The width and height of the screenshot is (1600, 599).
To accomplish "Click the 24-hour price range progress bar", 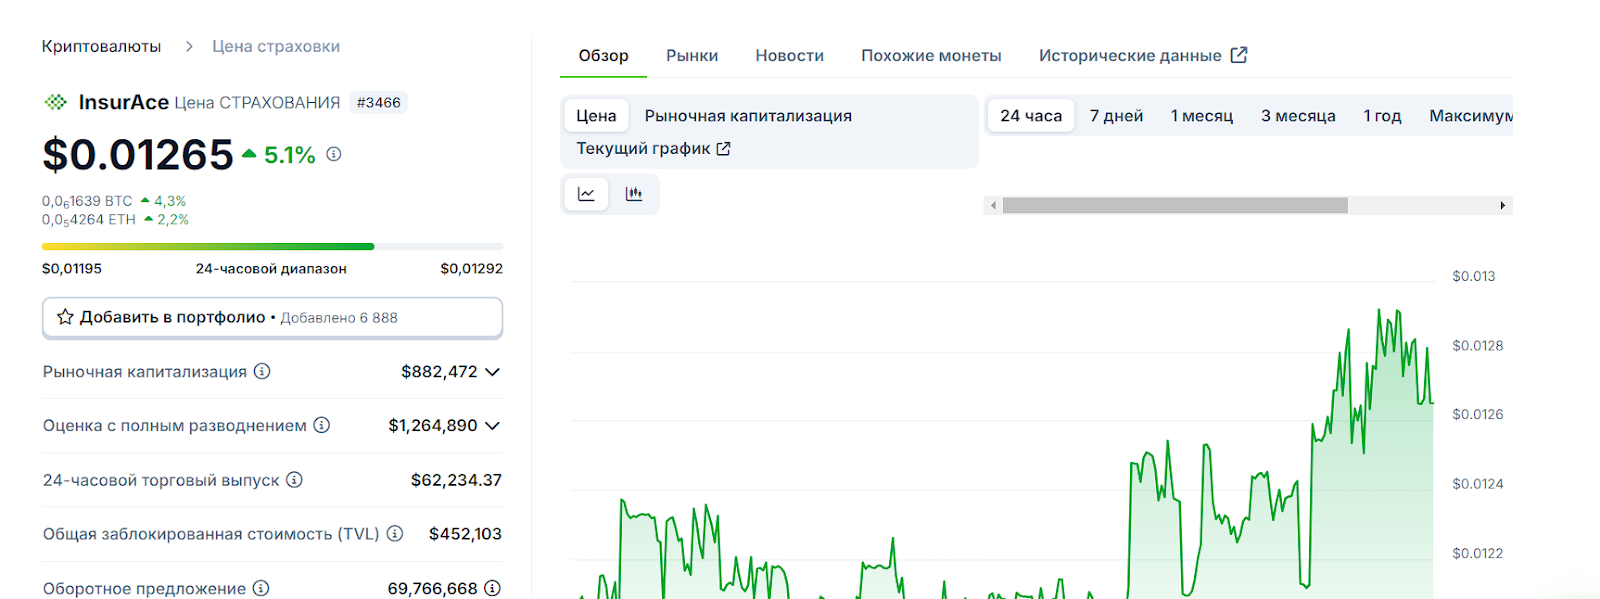I will (x=272, y=246).
